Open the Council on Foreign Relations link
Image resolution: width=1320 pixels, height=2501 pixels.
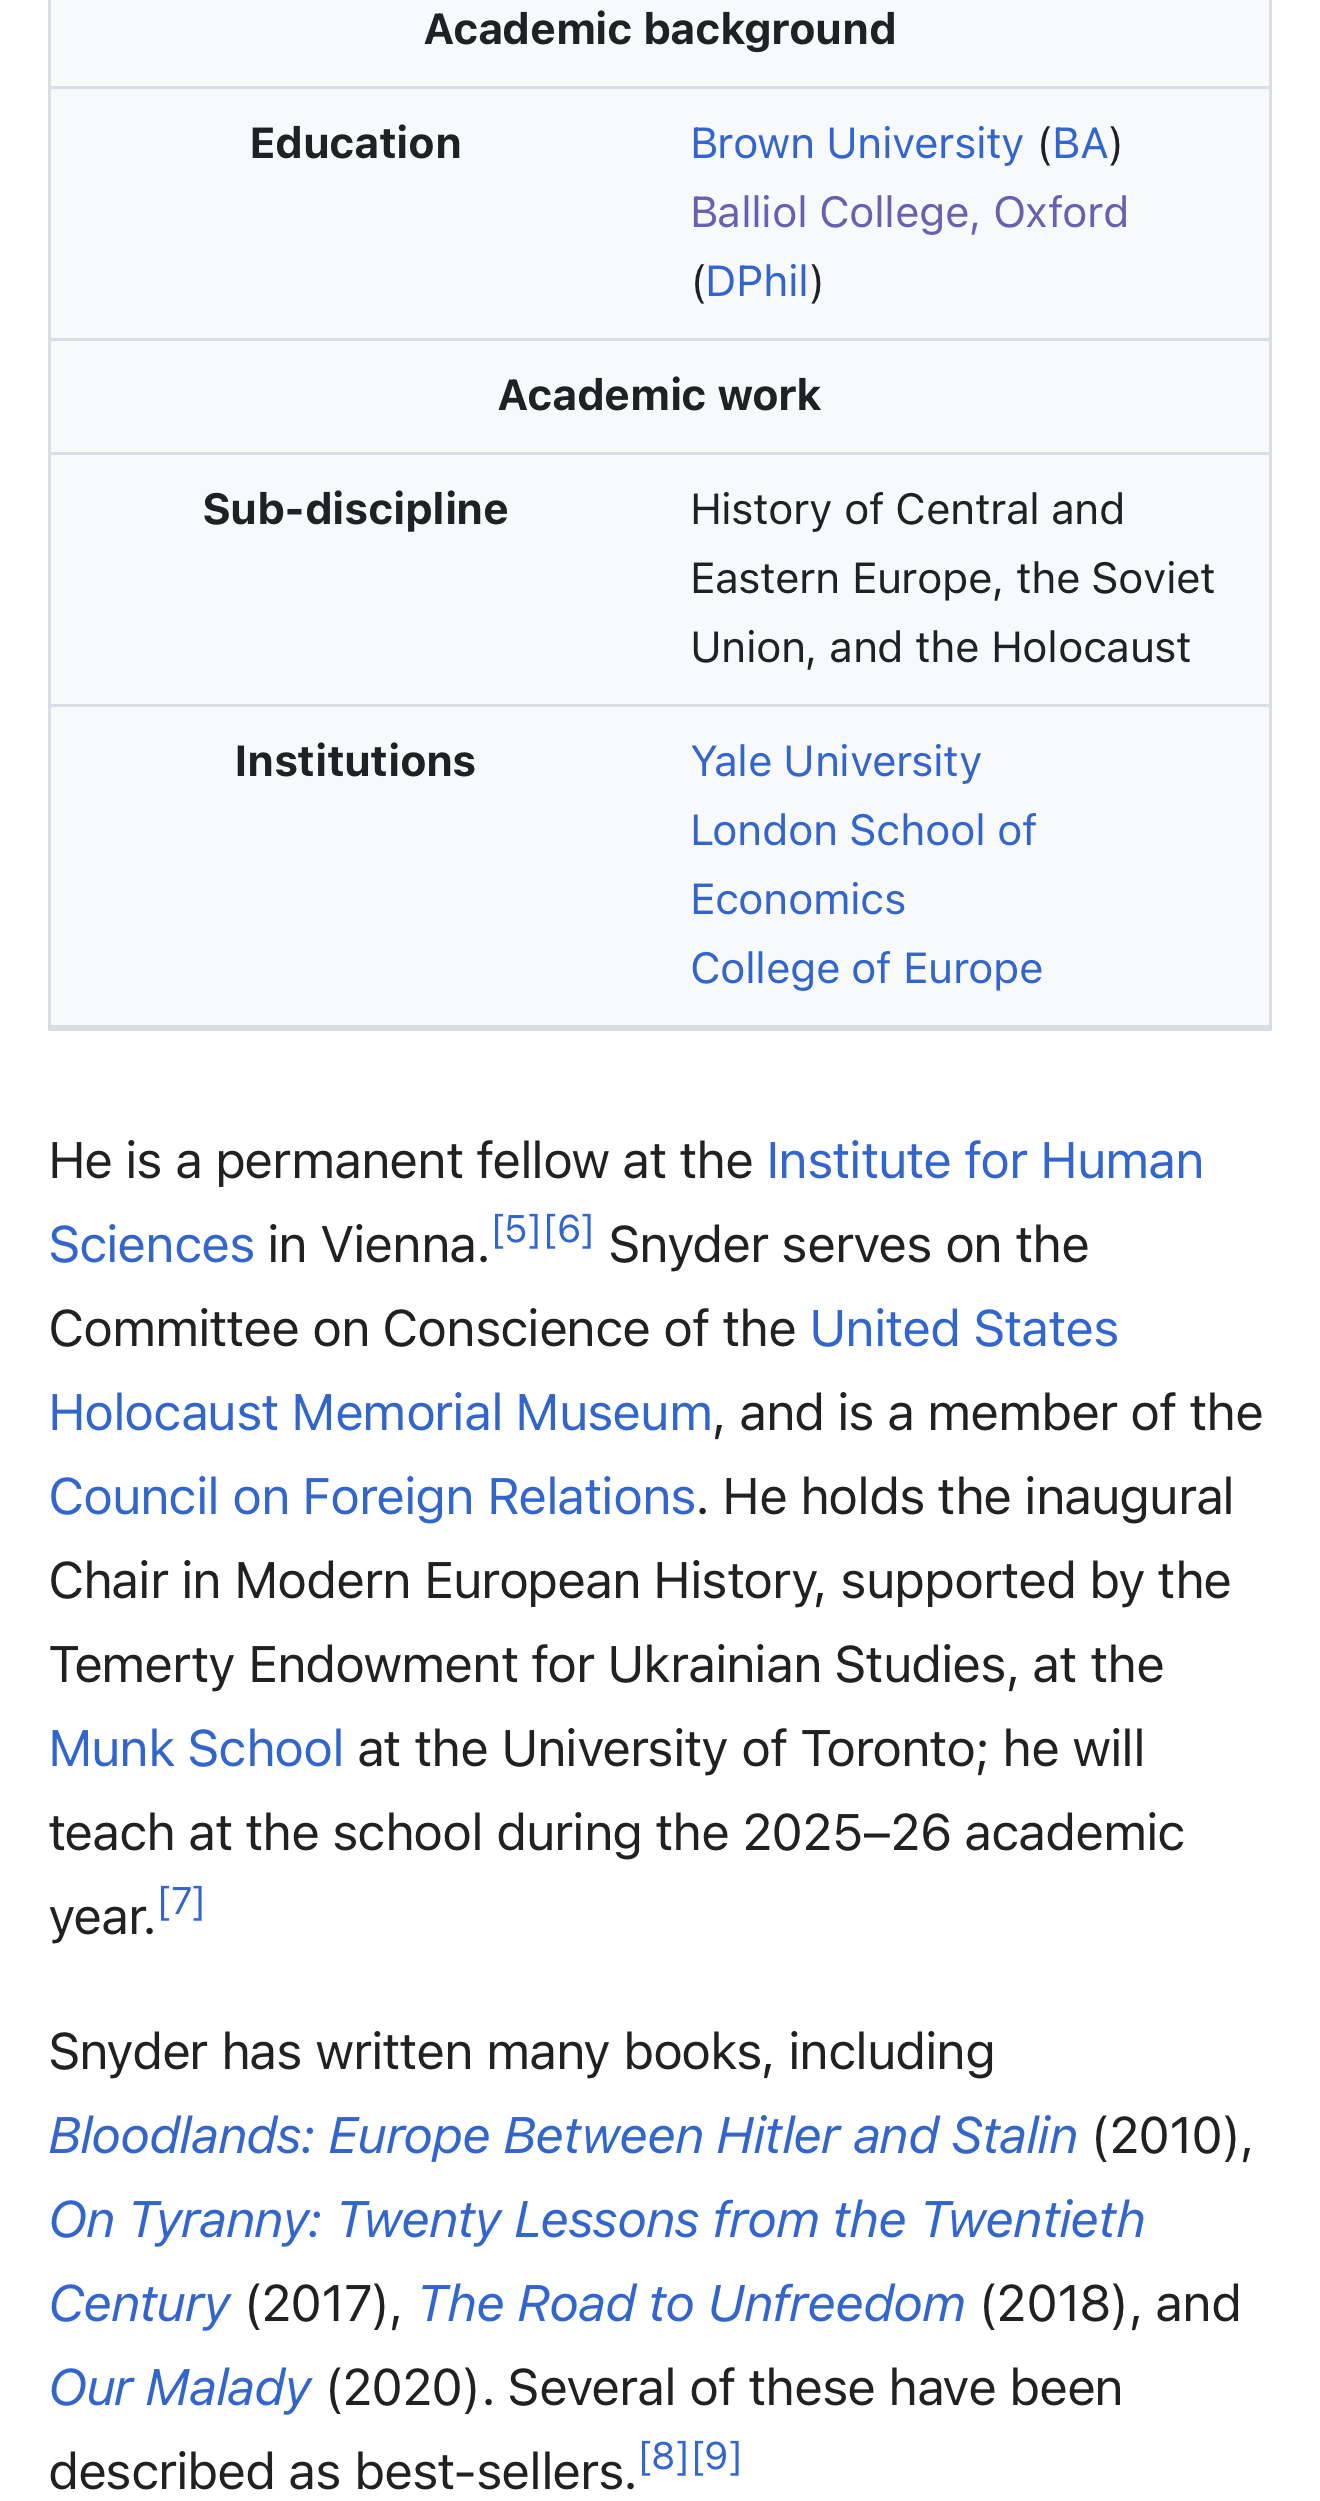coord(372,1498)
